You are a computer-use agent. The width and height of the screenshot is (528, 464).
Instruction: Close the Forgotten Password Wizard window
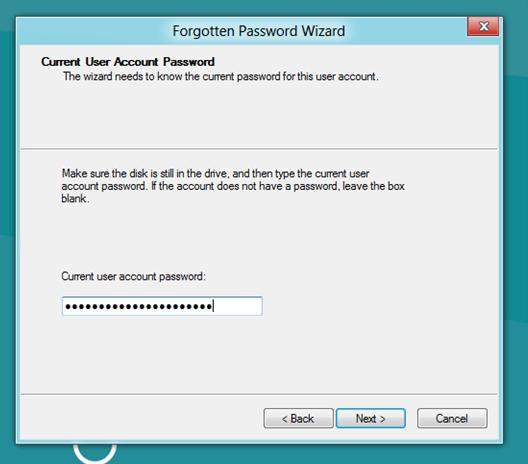point(483,26)
